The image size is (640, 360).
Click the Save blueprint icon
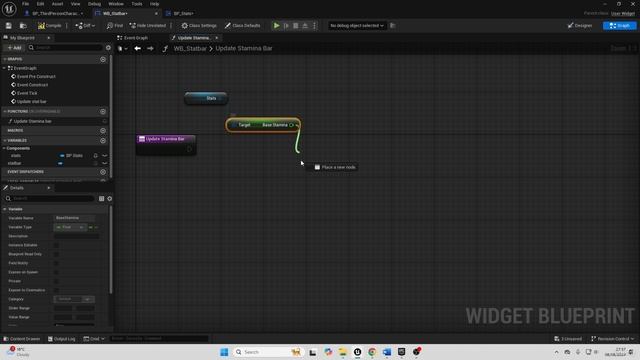pyautogui.click(x=9, y=26)
